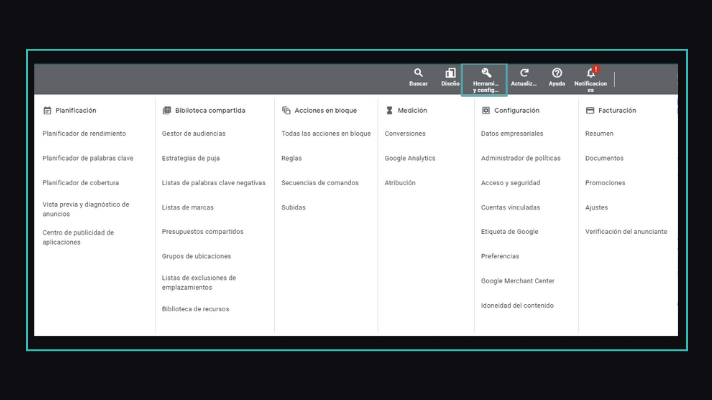Open Administrador de políticas
Screen dimensions: 712x400
tap(520, 158)
